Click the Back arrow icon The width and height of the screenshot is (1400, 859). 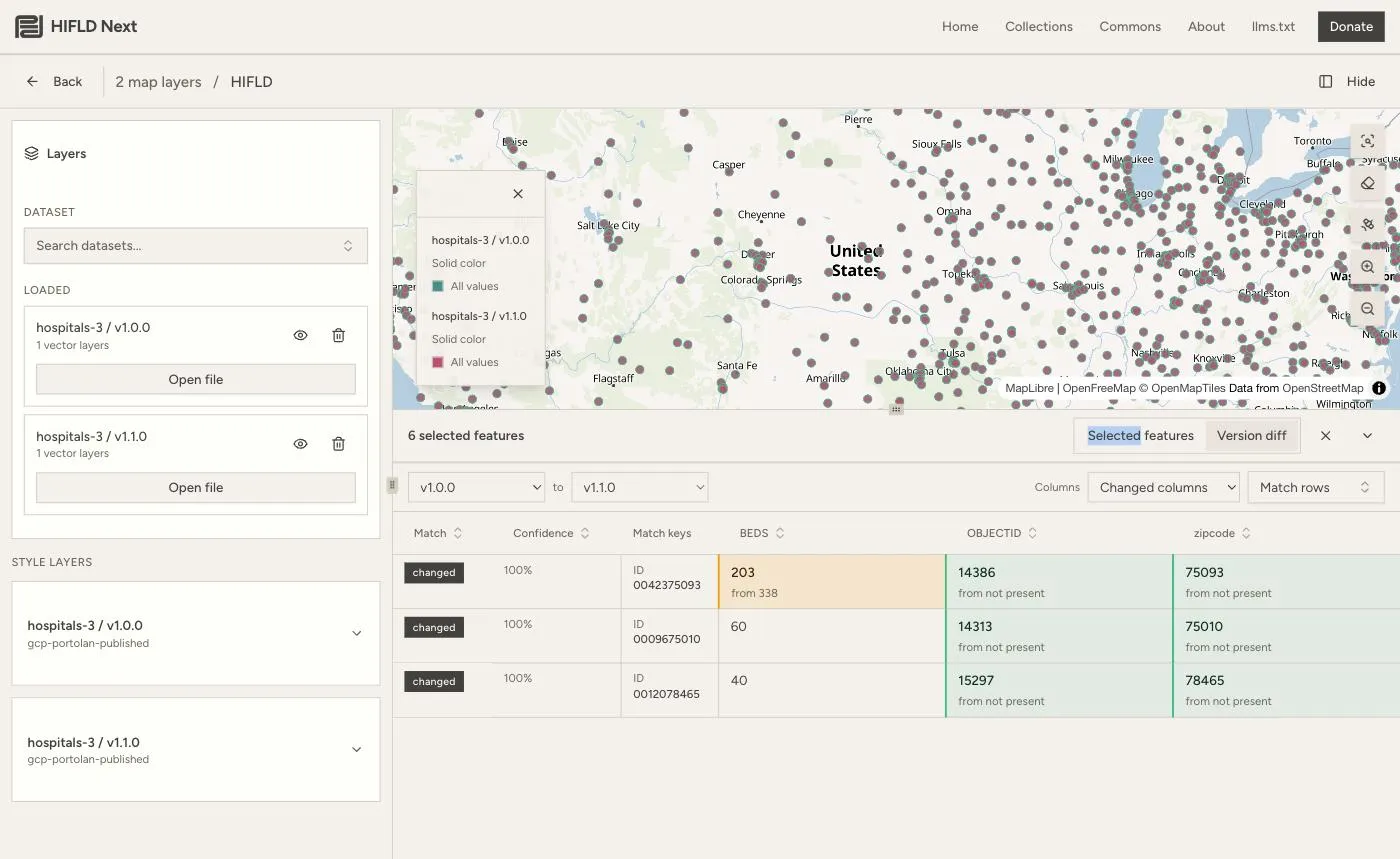point(32,82)
